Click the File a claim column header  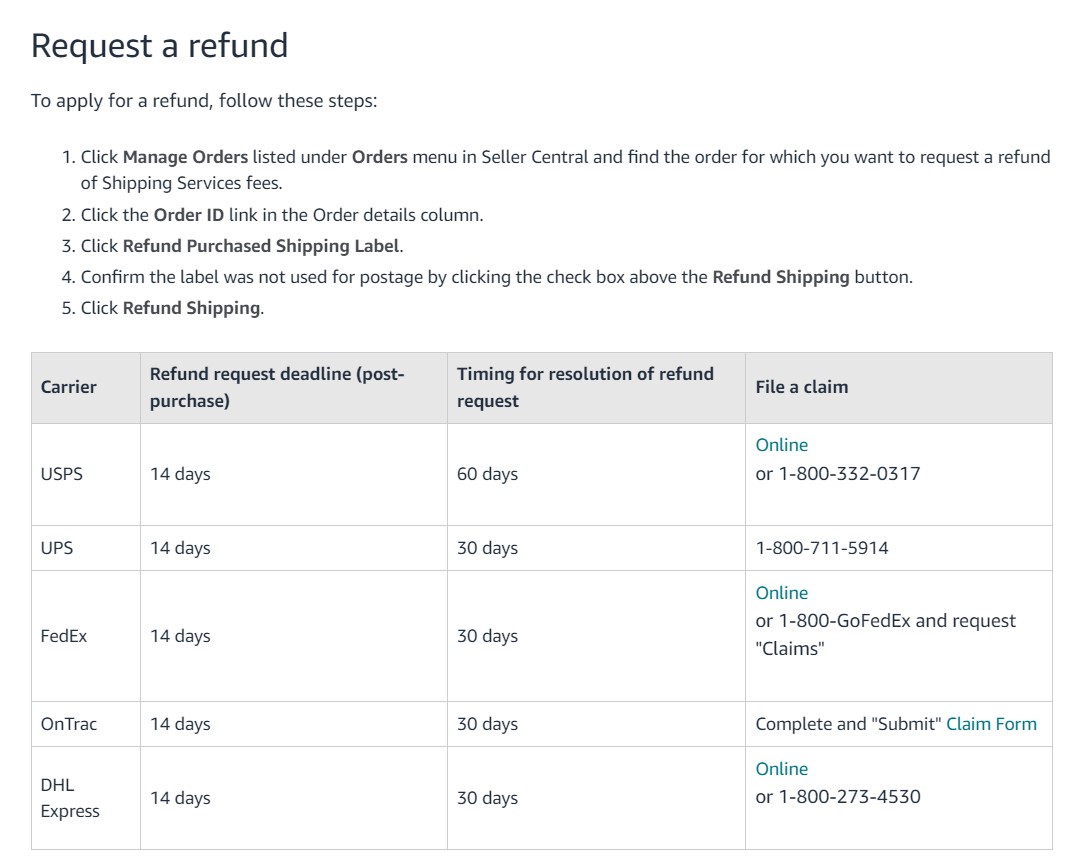point(899,388)
